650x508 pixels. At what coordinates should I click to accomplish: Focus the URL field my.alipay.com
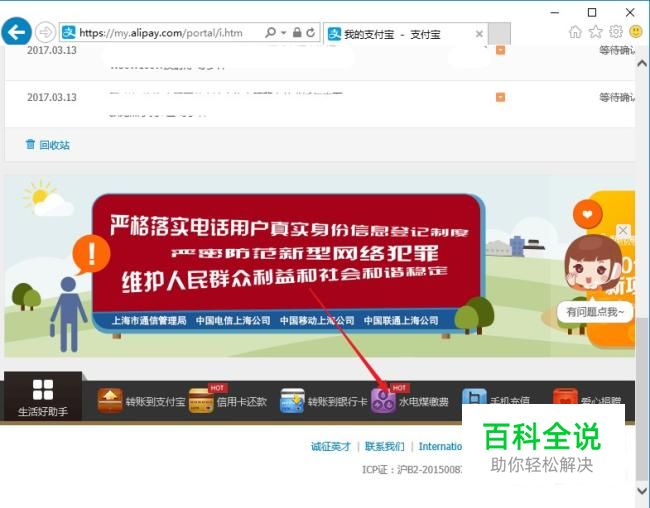click(x=161, y=33)
